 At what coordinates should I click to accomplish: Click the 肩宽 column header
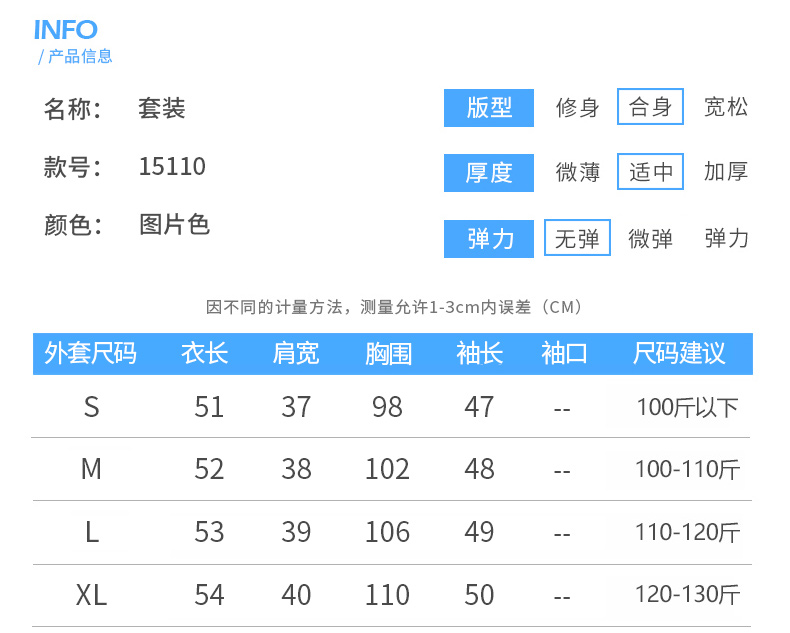[x=295, y=353]
